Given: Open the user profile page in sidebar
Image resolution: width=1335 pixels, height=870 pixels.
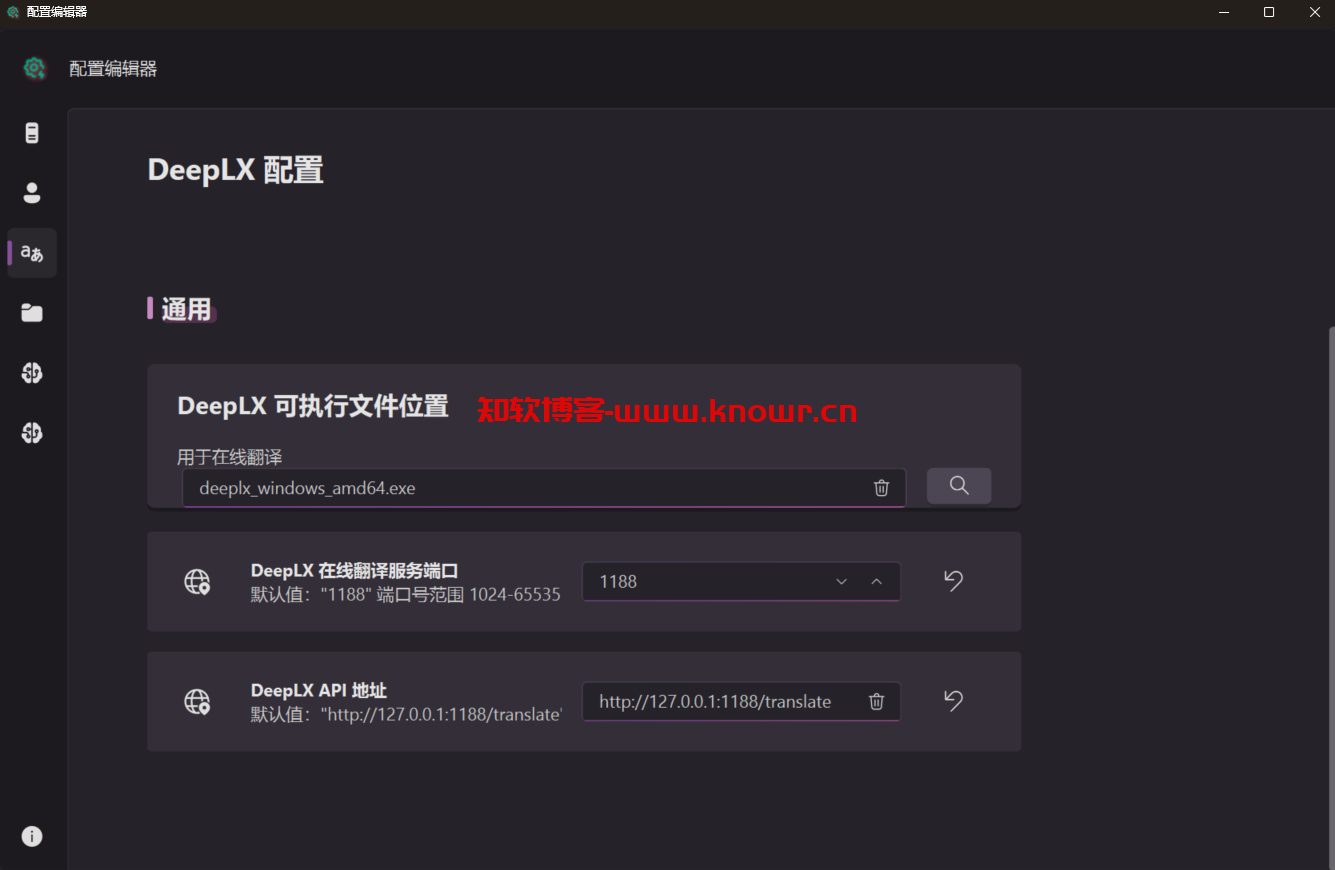Looking at the screenshot, I should coord(32,193).
